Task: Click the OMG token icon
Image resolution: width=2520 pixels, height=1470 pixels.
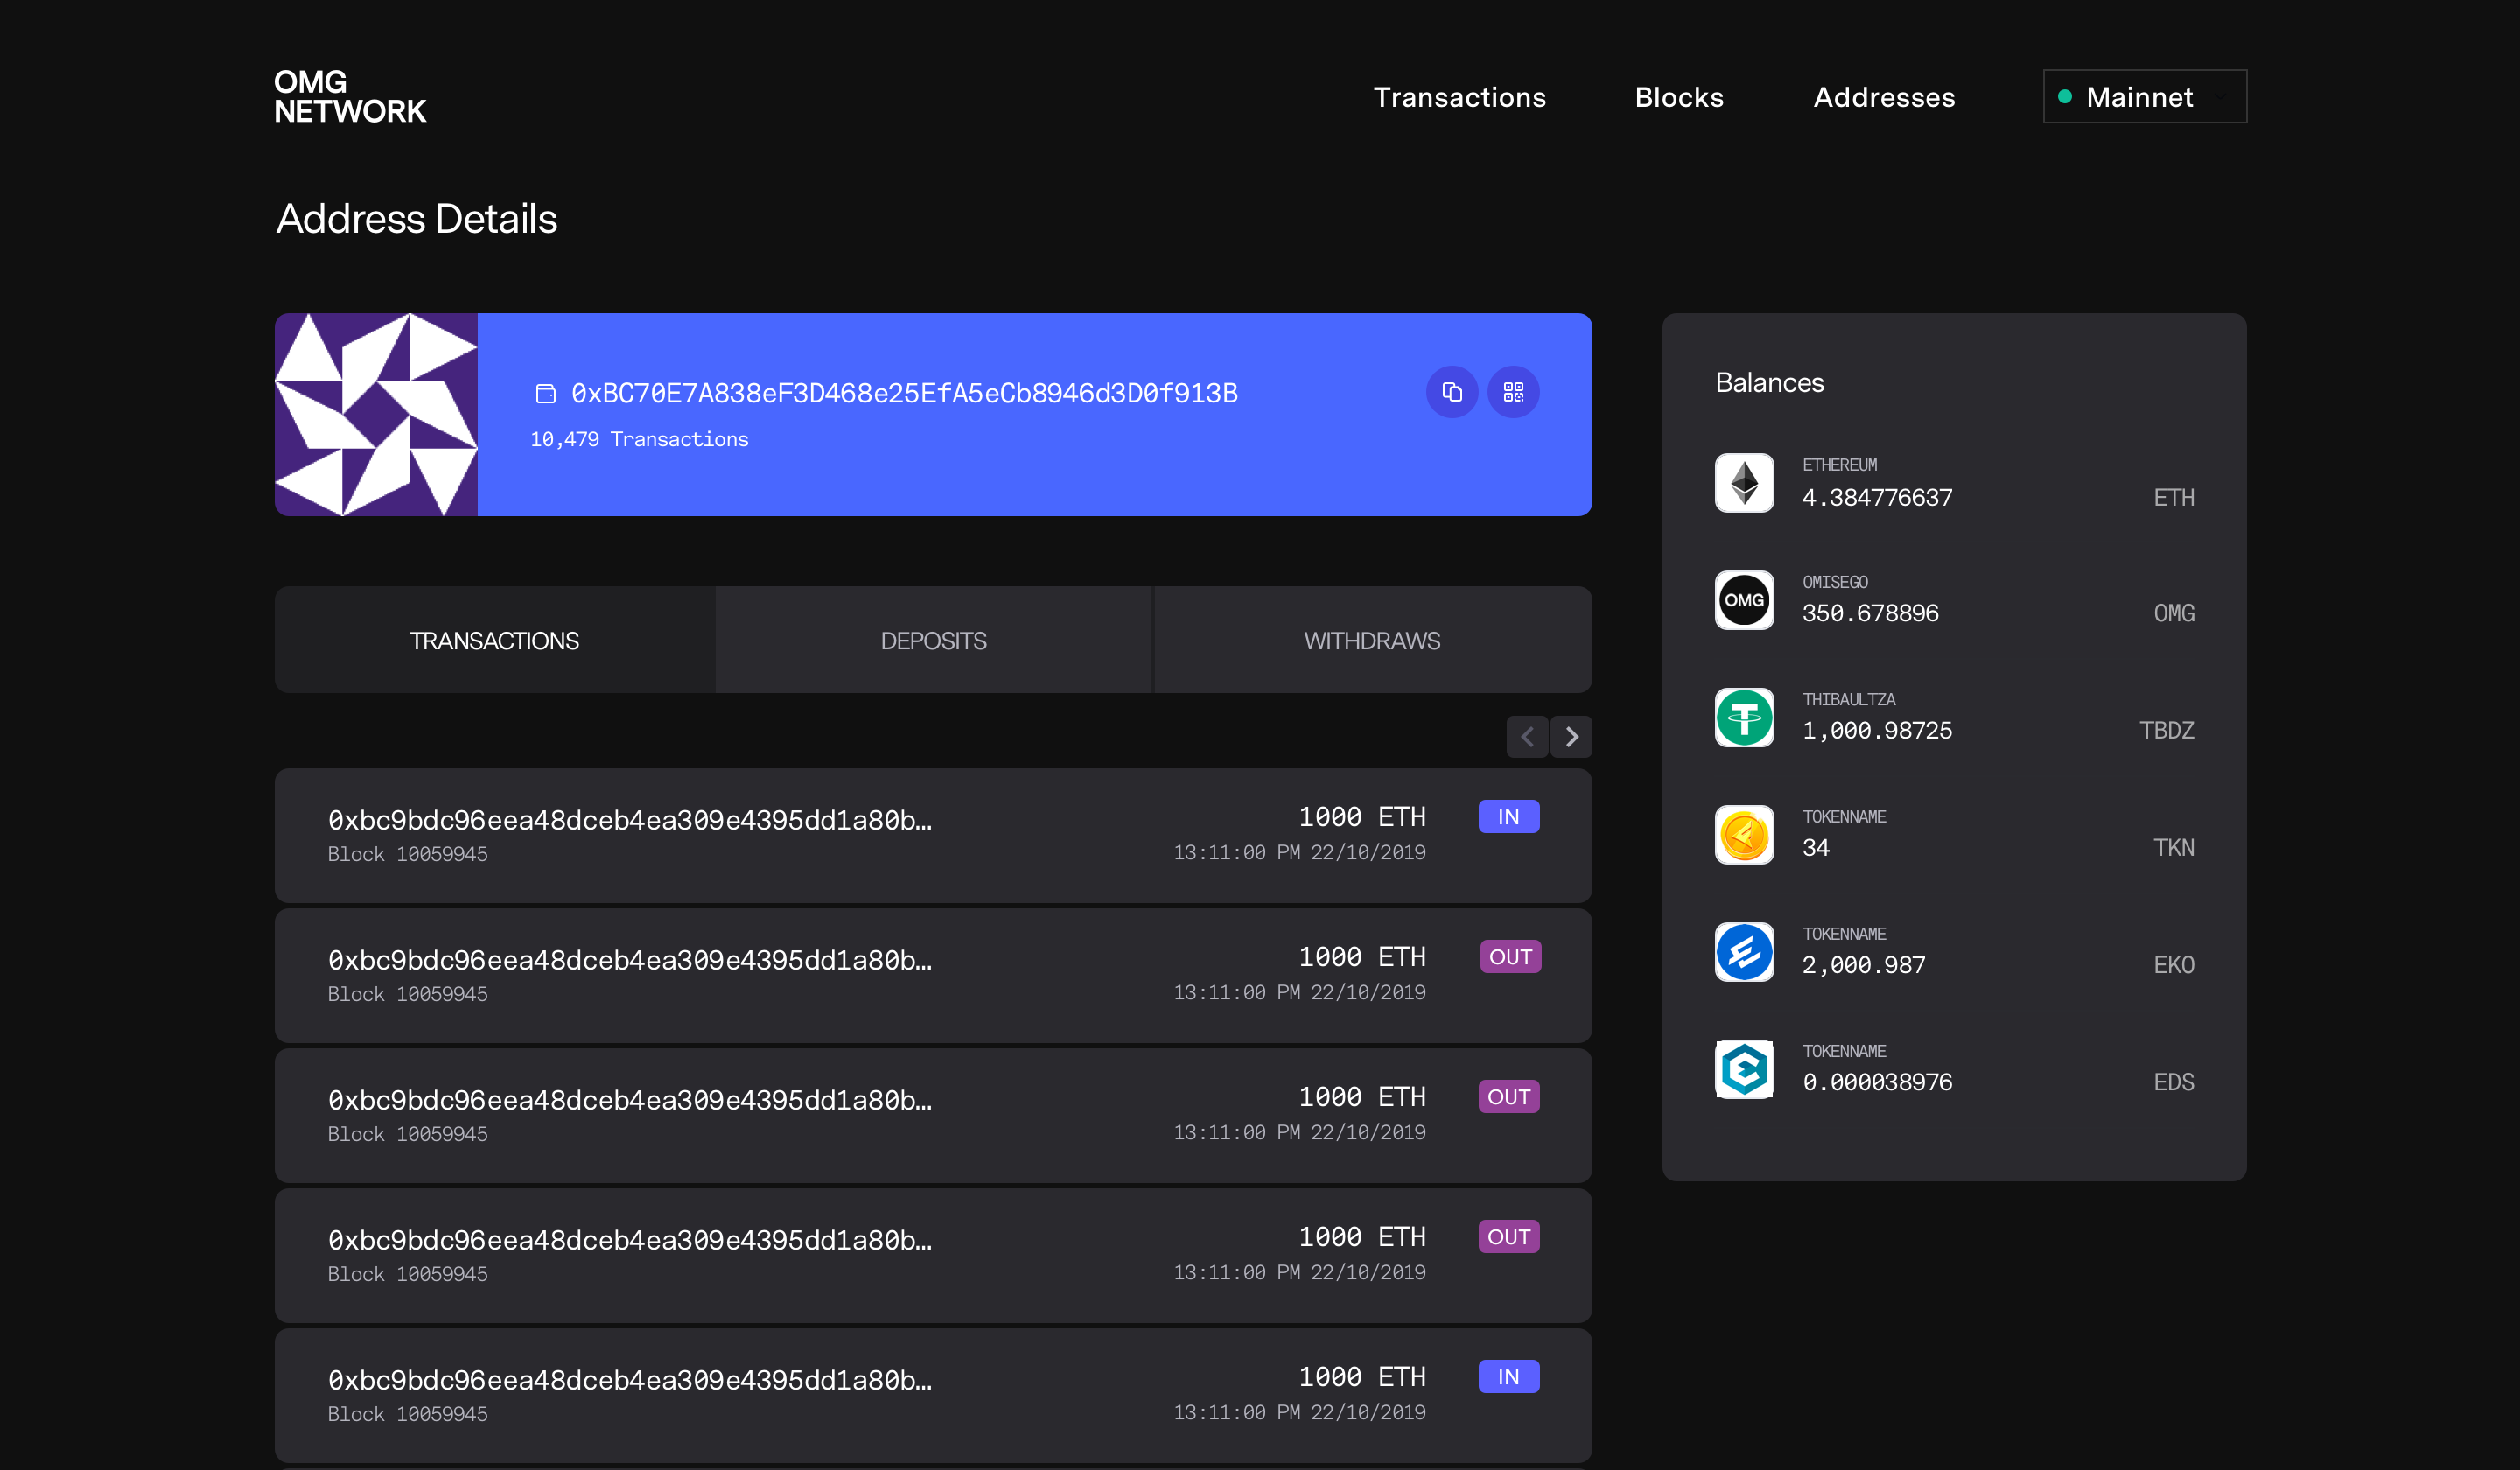Action: (x=1744, y=600)
